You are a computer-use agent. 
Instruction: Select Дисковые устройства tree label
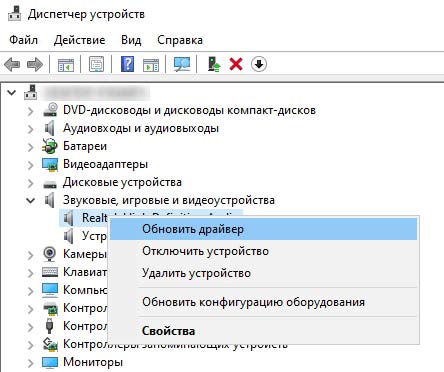(x=122, y=182)
